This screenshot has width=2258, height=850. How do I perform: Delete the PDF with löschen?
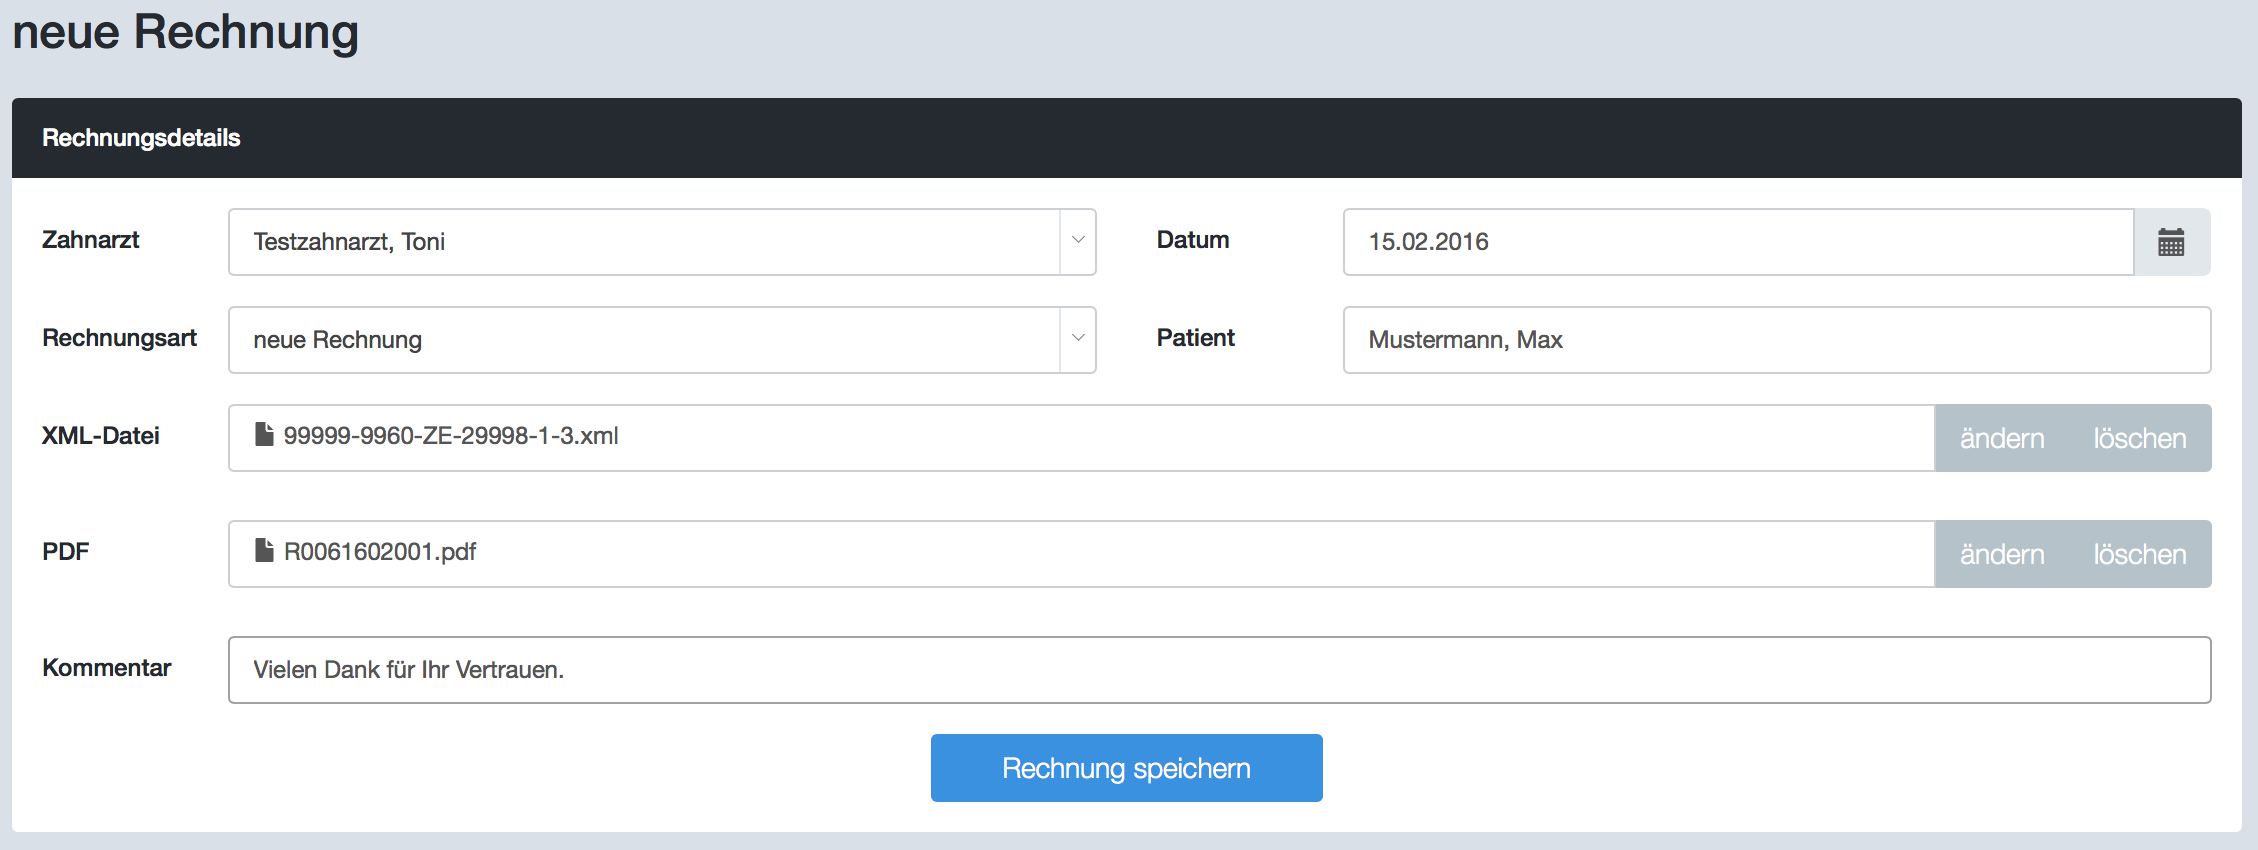coord(2139,554)
